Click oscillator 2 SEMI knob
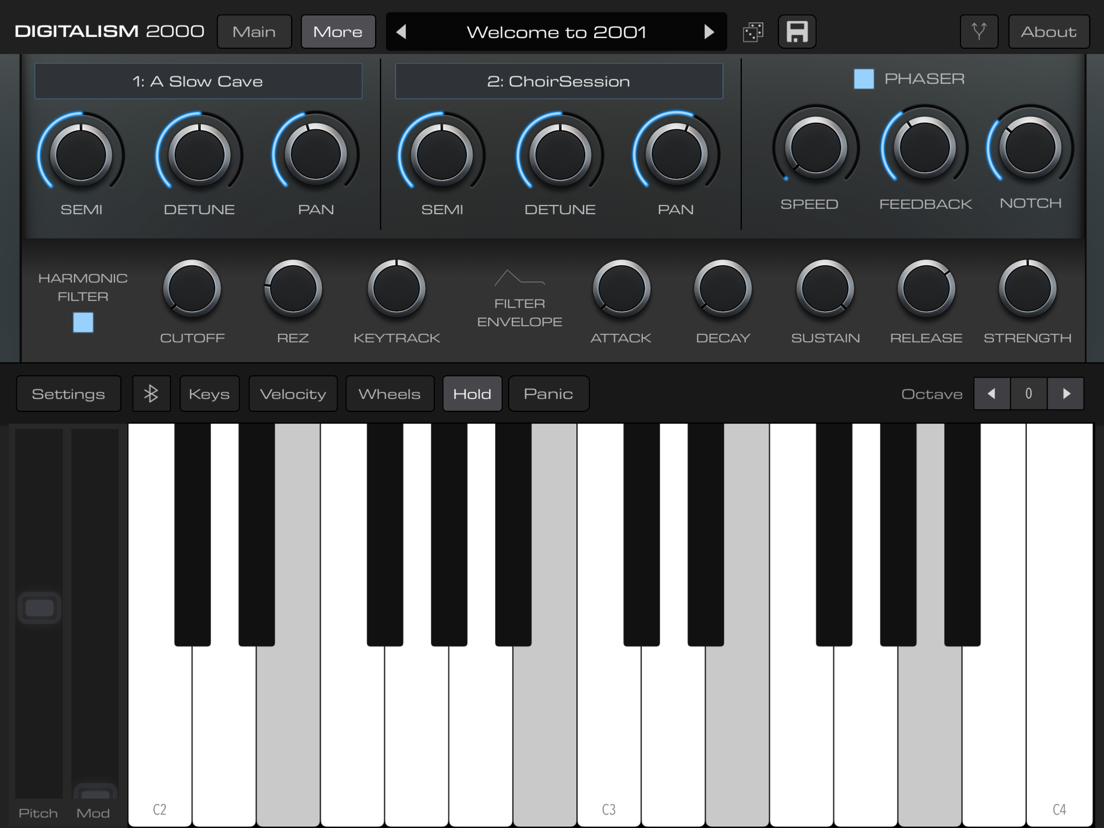The height and width of the screenshot is (828, 1104). (441, 153)
